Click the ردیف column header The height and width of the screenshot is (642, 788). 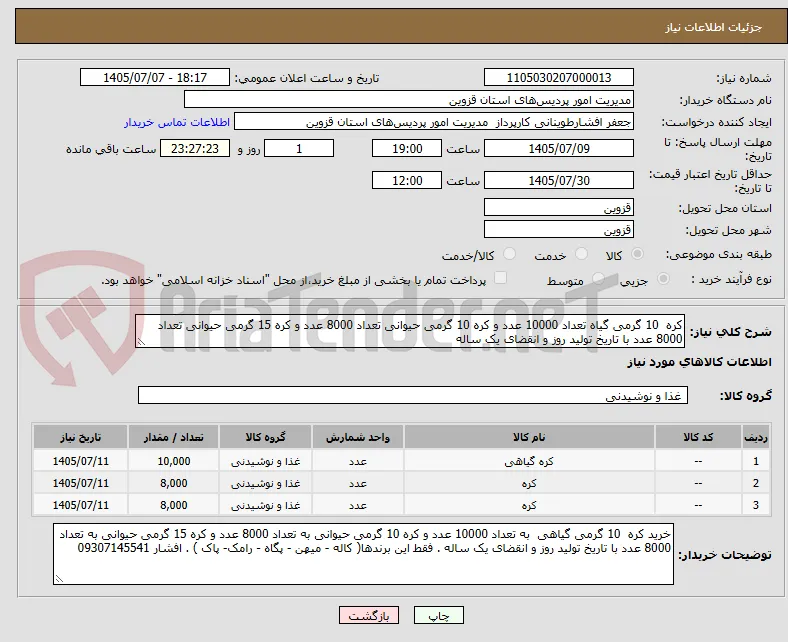[756, 437]
